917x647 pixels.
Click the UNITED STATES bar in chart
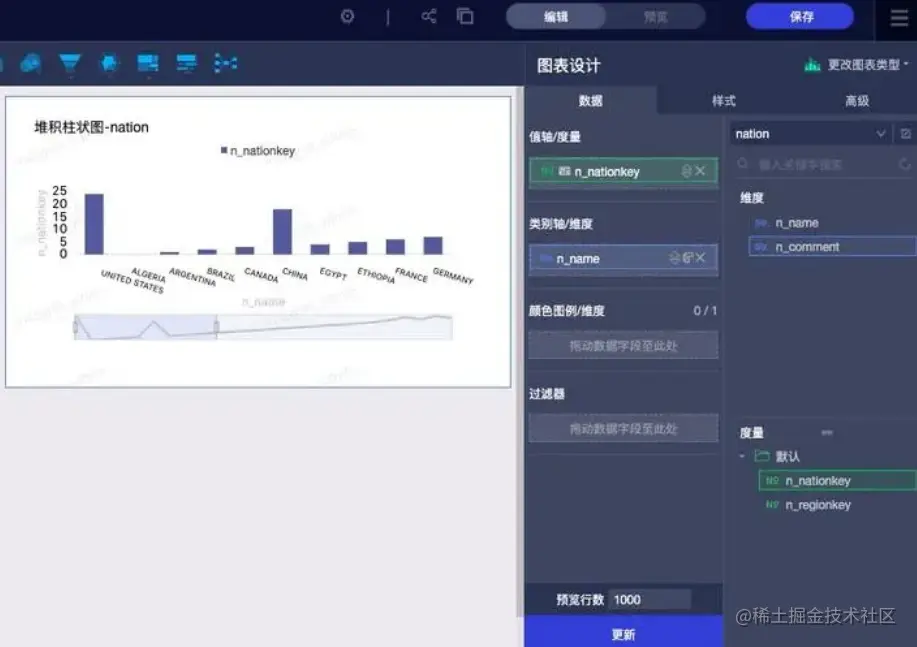[94, 224]
